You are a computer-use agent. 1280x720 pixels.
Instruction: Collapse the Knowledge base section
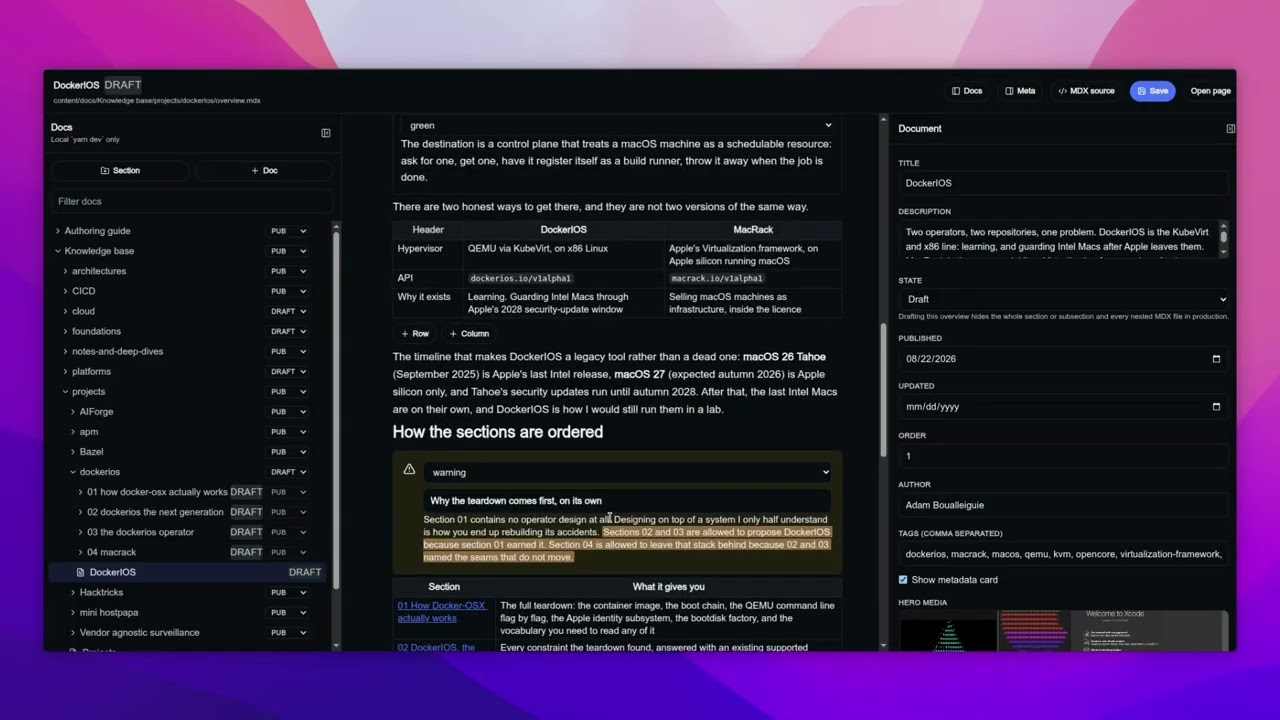pyautogui.click(x=57, y=251)
